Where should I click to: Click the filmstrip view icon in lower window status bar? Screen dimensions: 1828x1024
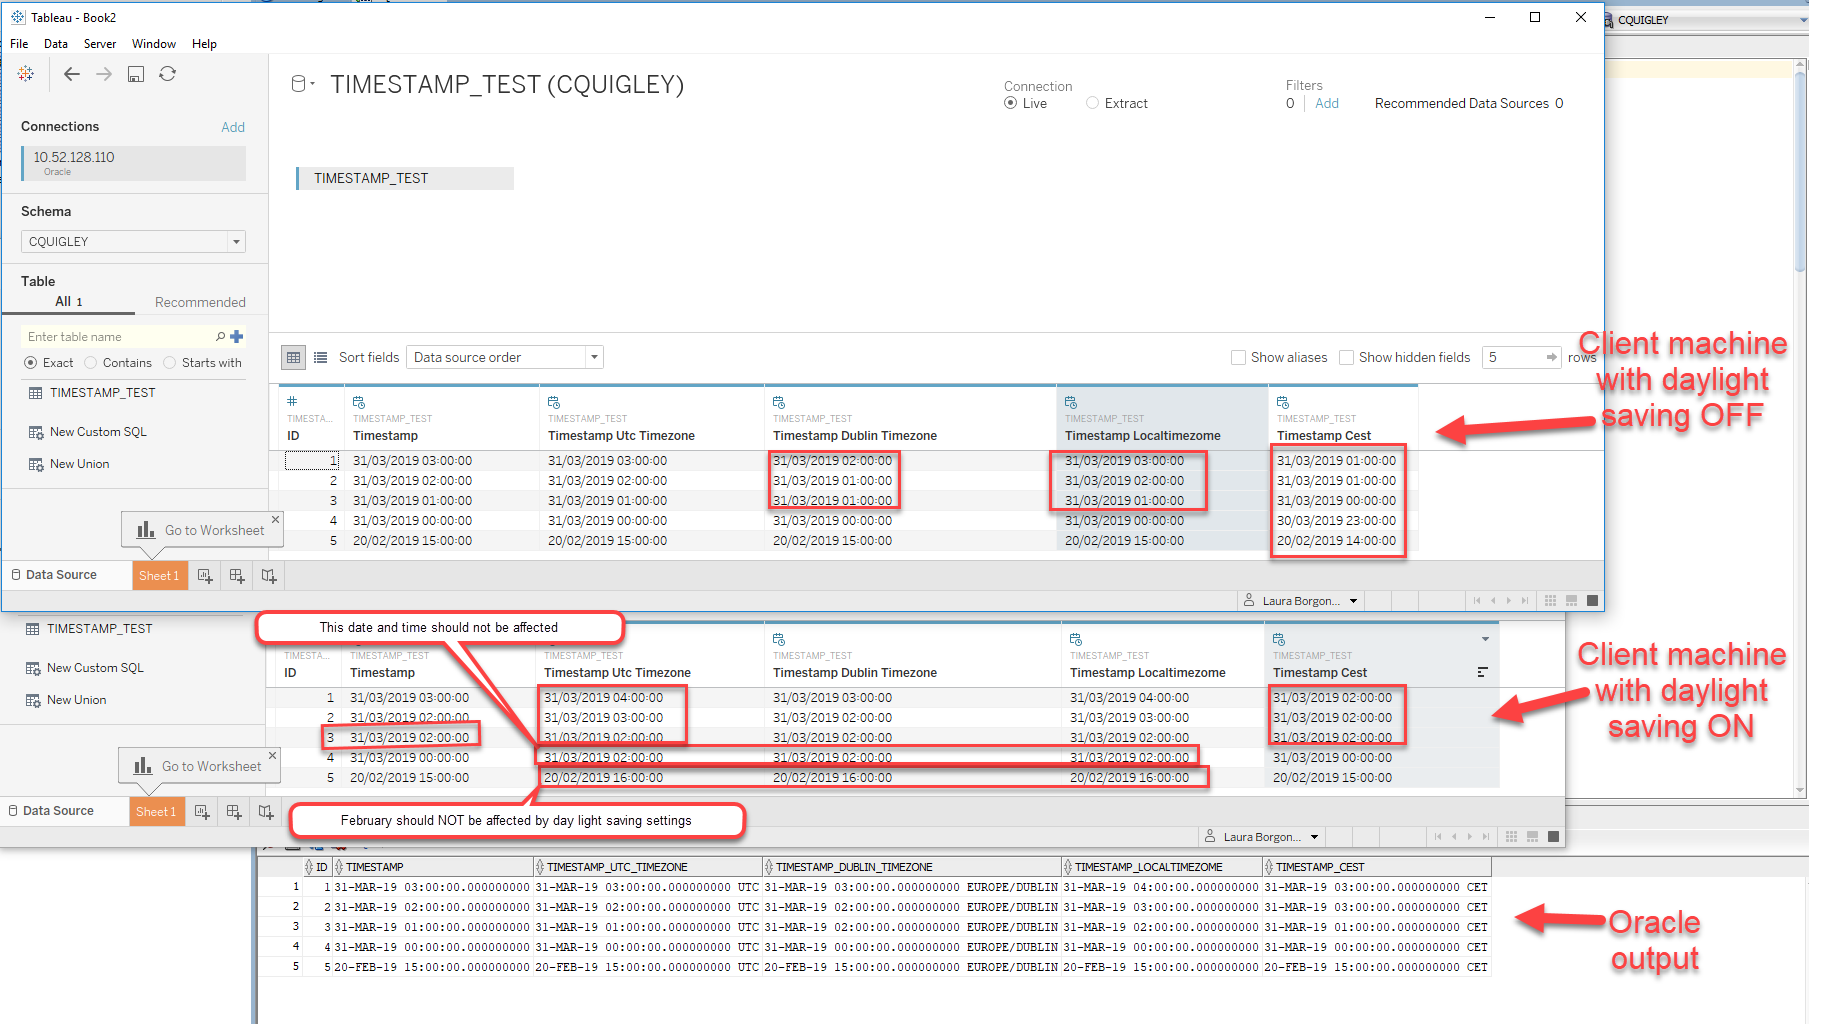1532,837
